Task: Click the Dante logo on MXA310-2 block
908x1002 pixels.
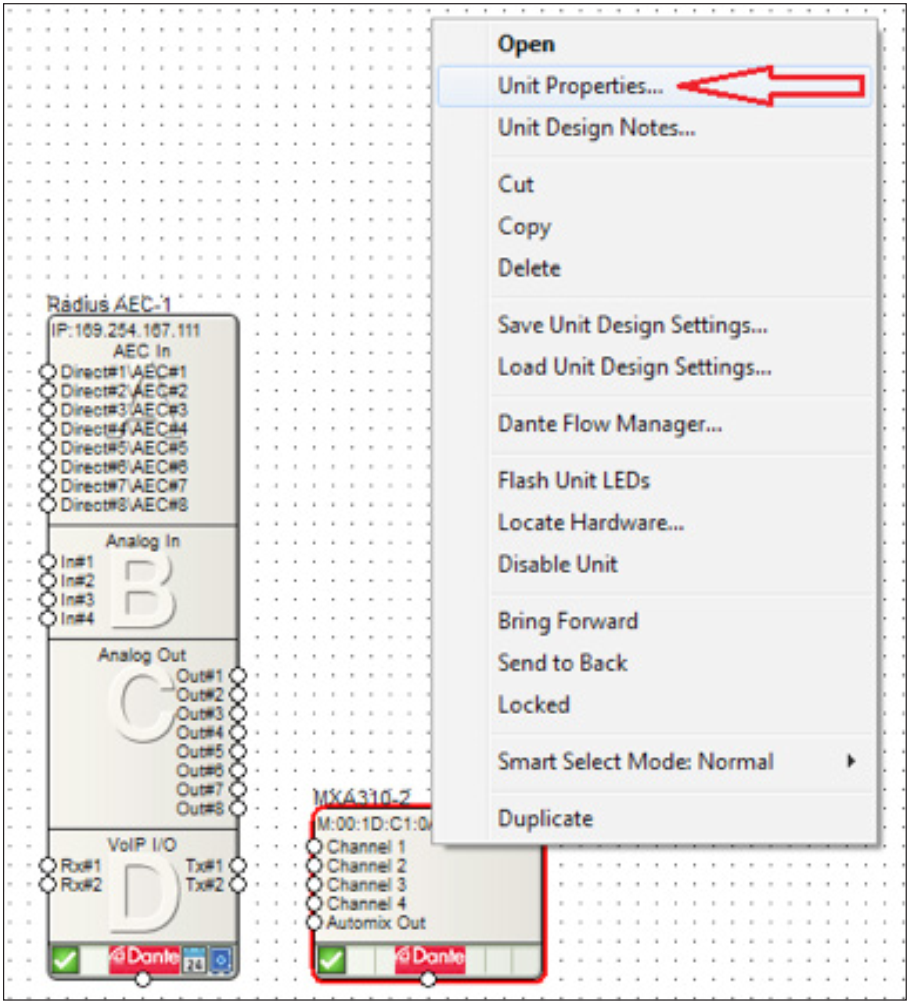Action: pyautogui.click(x=429, y=957)
